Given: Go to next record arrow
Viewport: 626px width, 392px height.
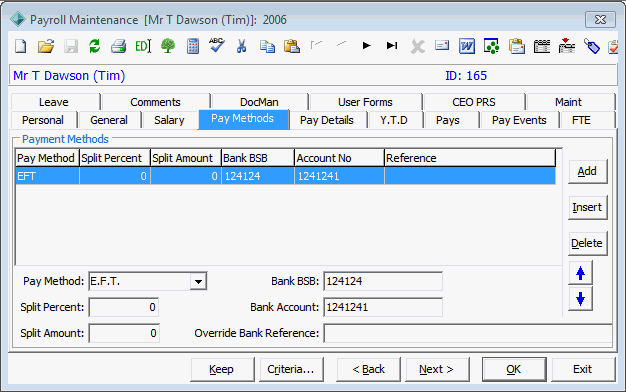Looking at the screenshot, I should click(x=366, y=46).
